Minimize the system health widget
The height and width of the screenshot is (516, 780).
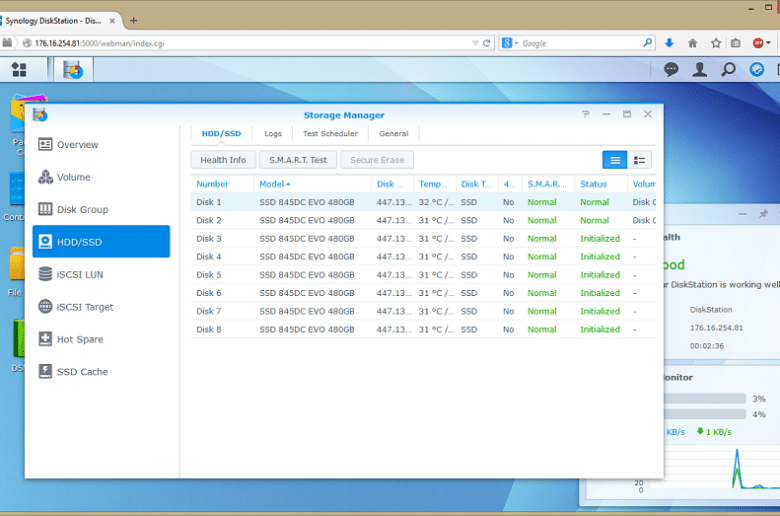pos(743,214)
